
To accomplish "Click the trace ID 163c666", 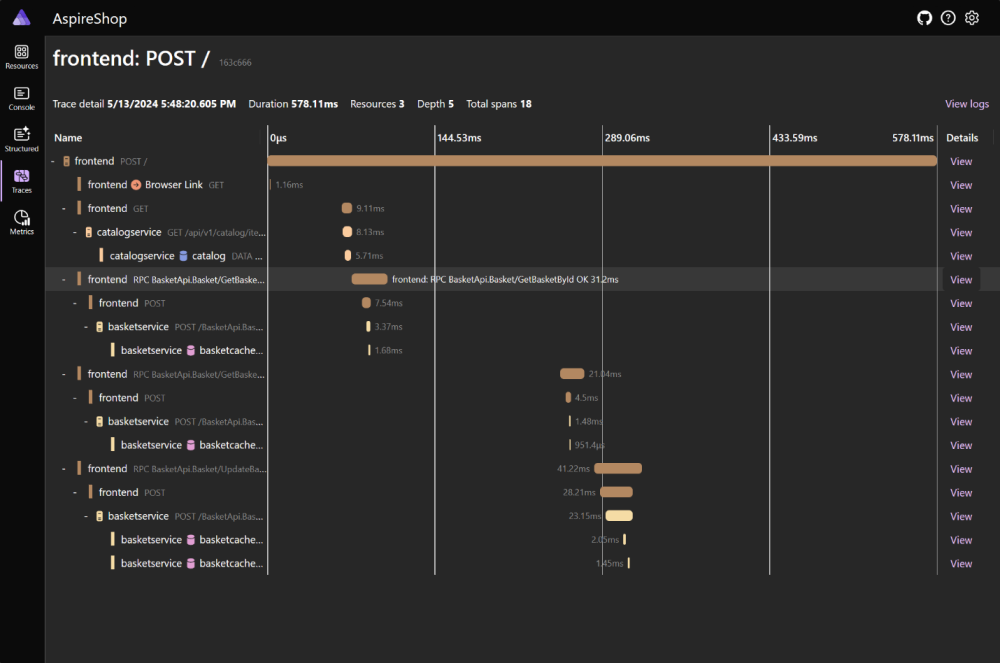I will coord(235,62).
